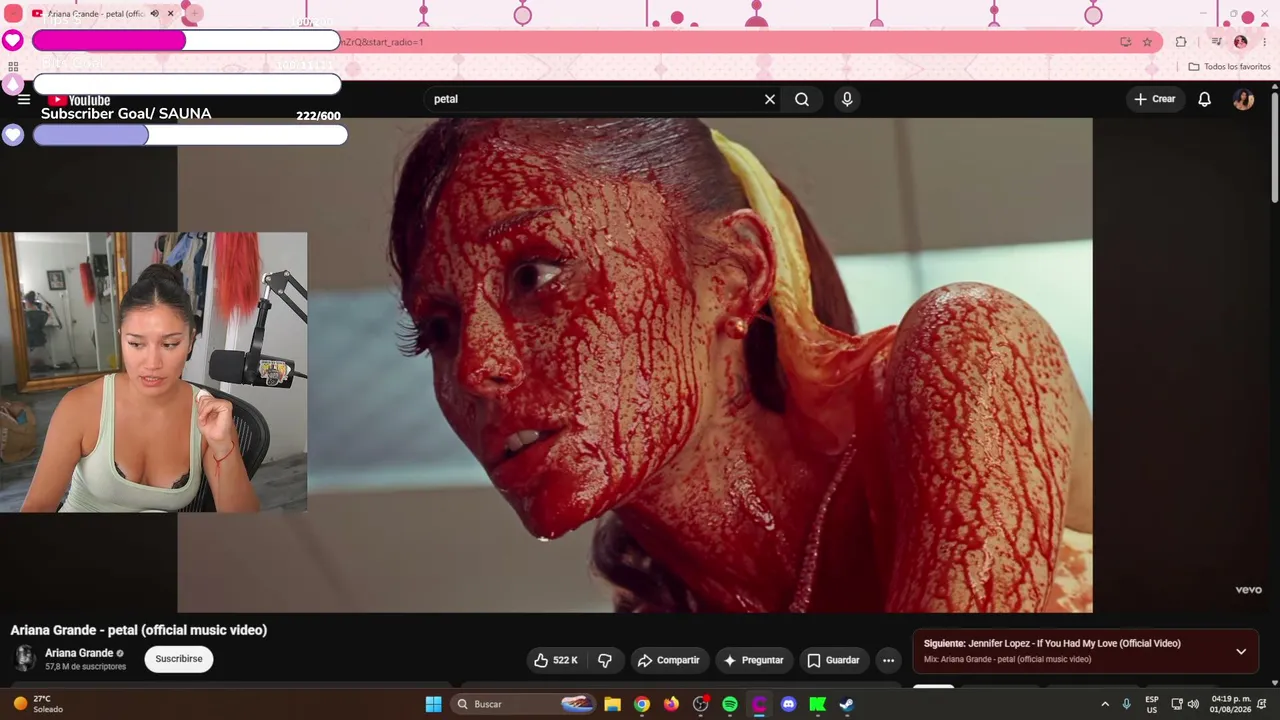
Task: Go to YouTube home via the logo
Action: (79, 99)
